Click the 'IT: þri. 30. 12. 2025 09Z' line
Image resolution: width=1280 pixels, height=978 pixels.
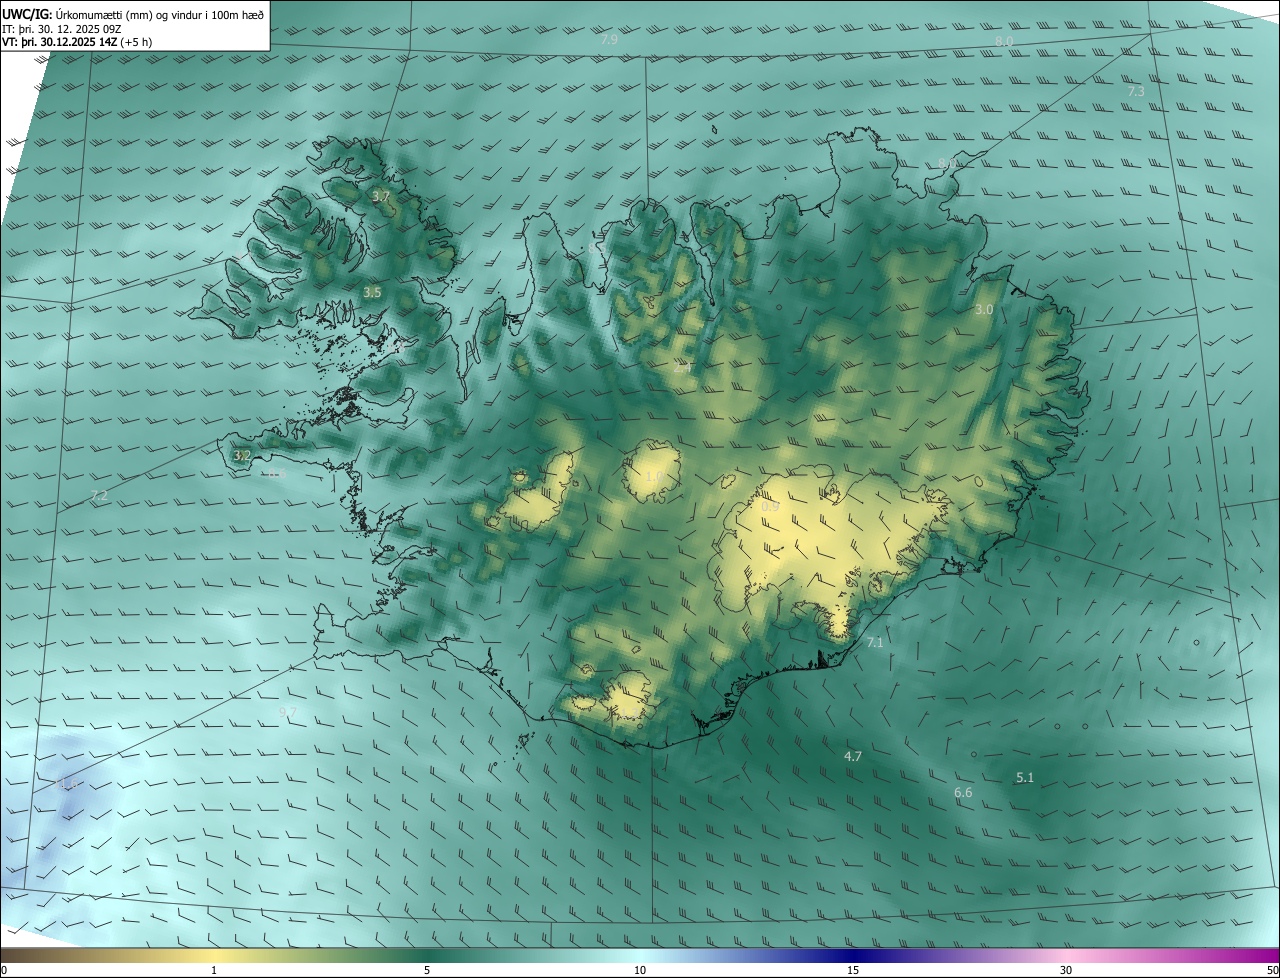[x=62, y=30]
